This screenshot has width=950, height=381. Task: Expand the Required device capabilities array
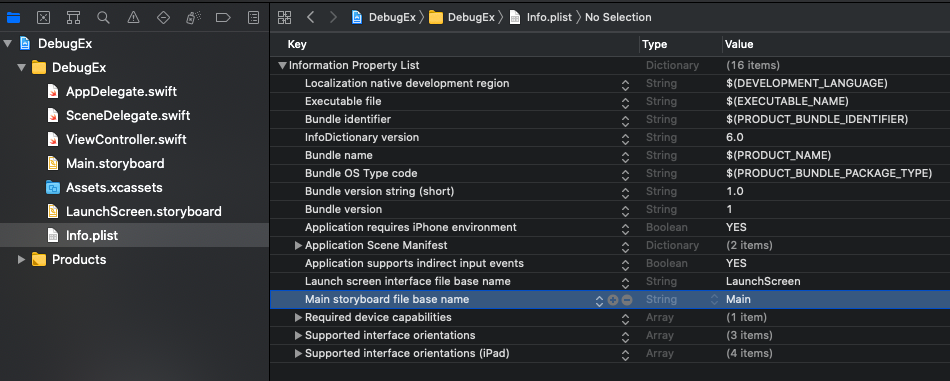pyautogui.click(x=298, y=317)
